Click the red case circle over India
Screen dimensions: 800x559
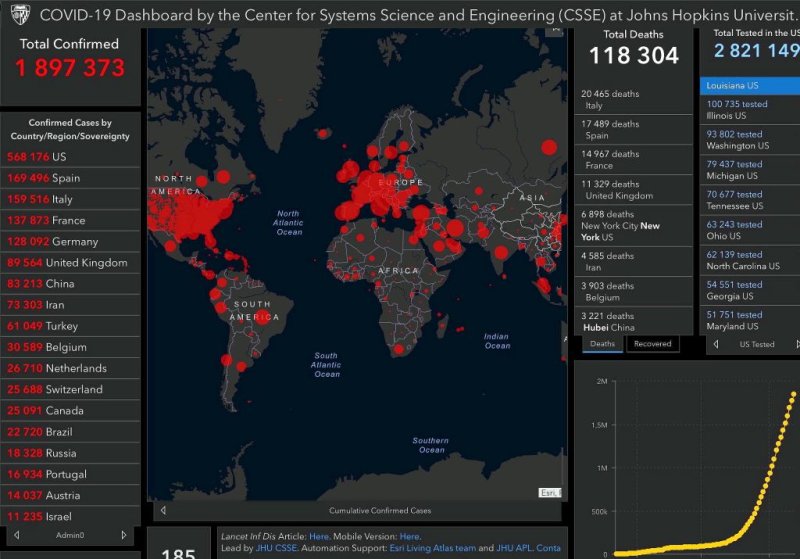tap(502, 252)
